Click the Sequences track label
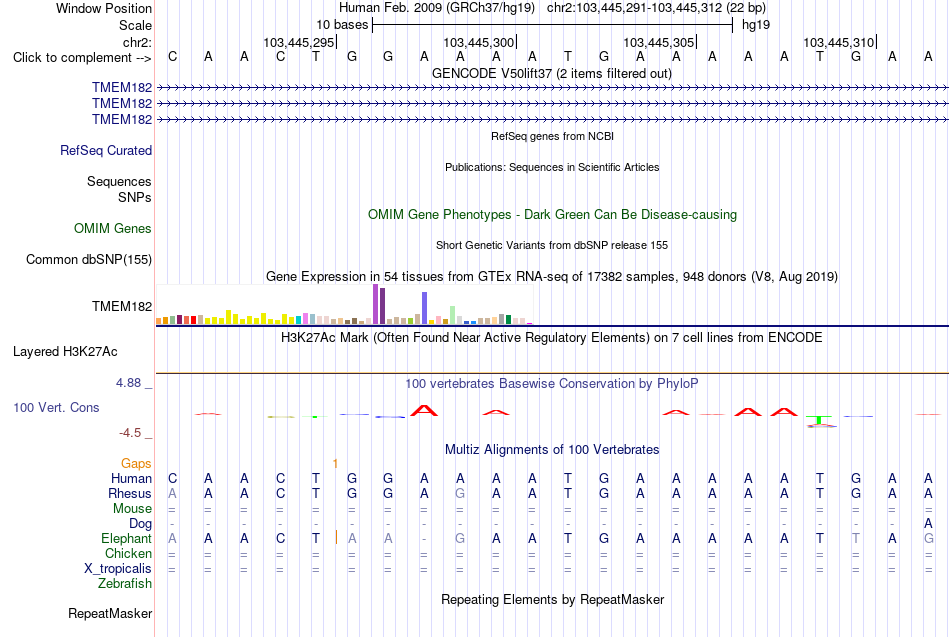This screenshot has width=950, height=637. pyautogui.click(x=119, y=181)
